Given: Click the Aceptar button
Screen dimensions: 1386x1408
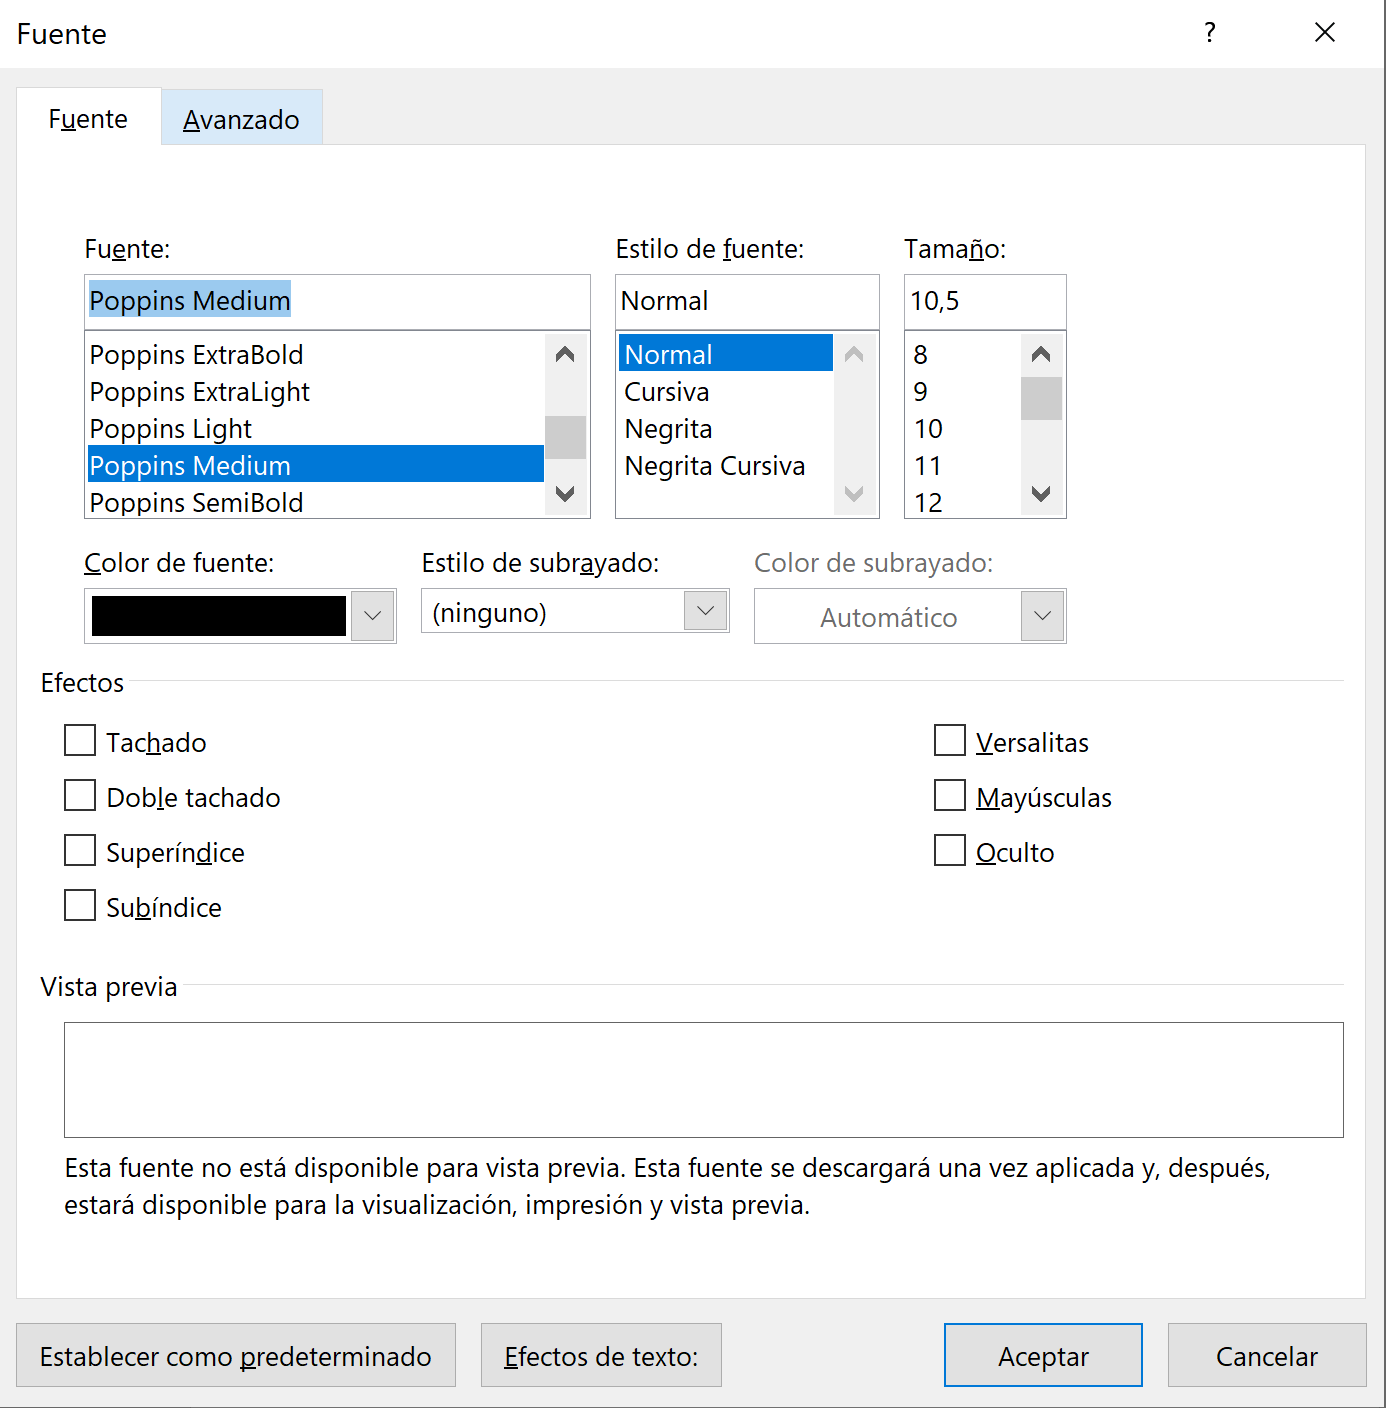Looking at the screenshot, I should pos(1042,1356).
